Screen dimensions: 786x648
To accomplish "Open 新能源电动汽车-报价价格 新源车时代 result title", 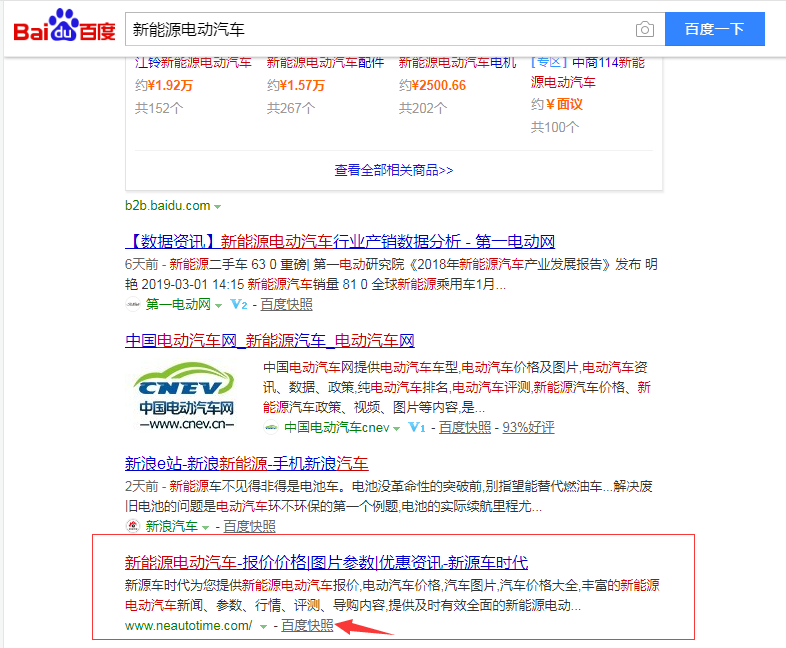I will click(326, 562).
